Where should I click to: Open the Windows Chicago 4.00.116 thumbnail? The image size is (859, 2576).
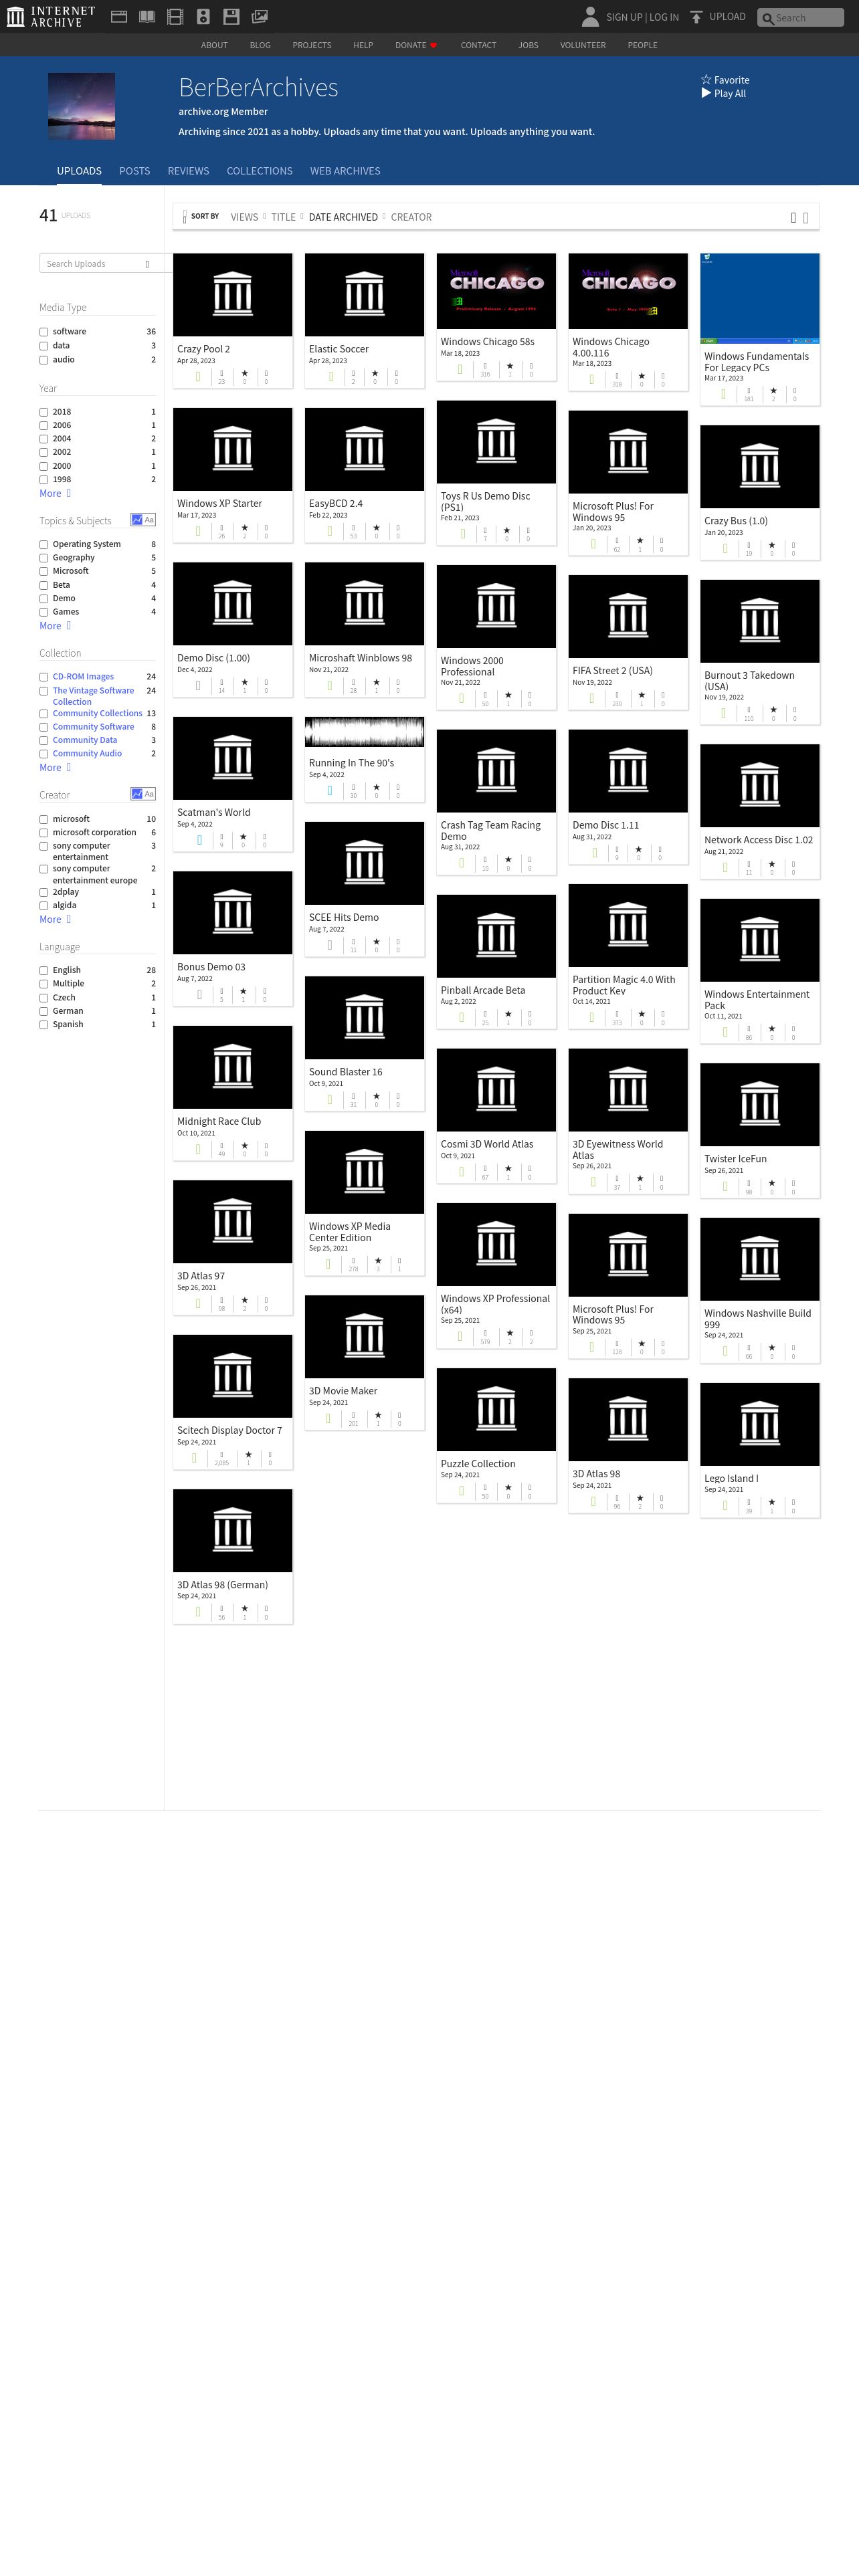(x=628, y=291)
